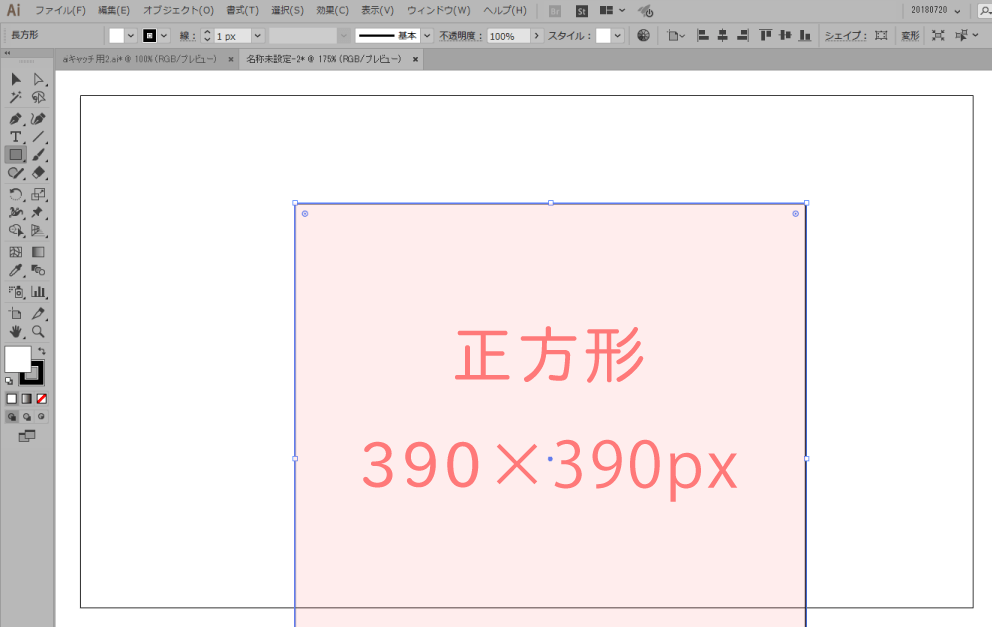Reset to default fill and stroke
992x627 pixels.
pos(9,381)
